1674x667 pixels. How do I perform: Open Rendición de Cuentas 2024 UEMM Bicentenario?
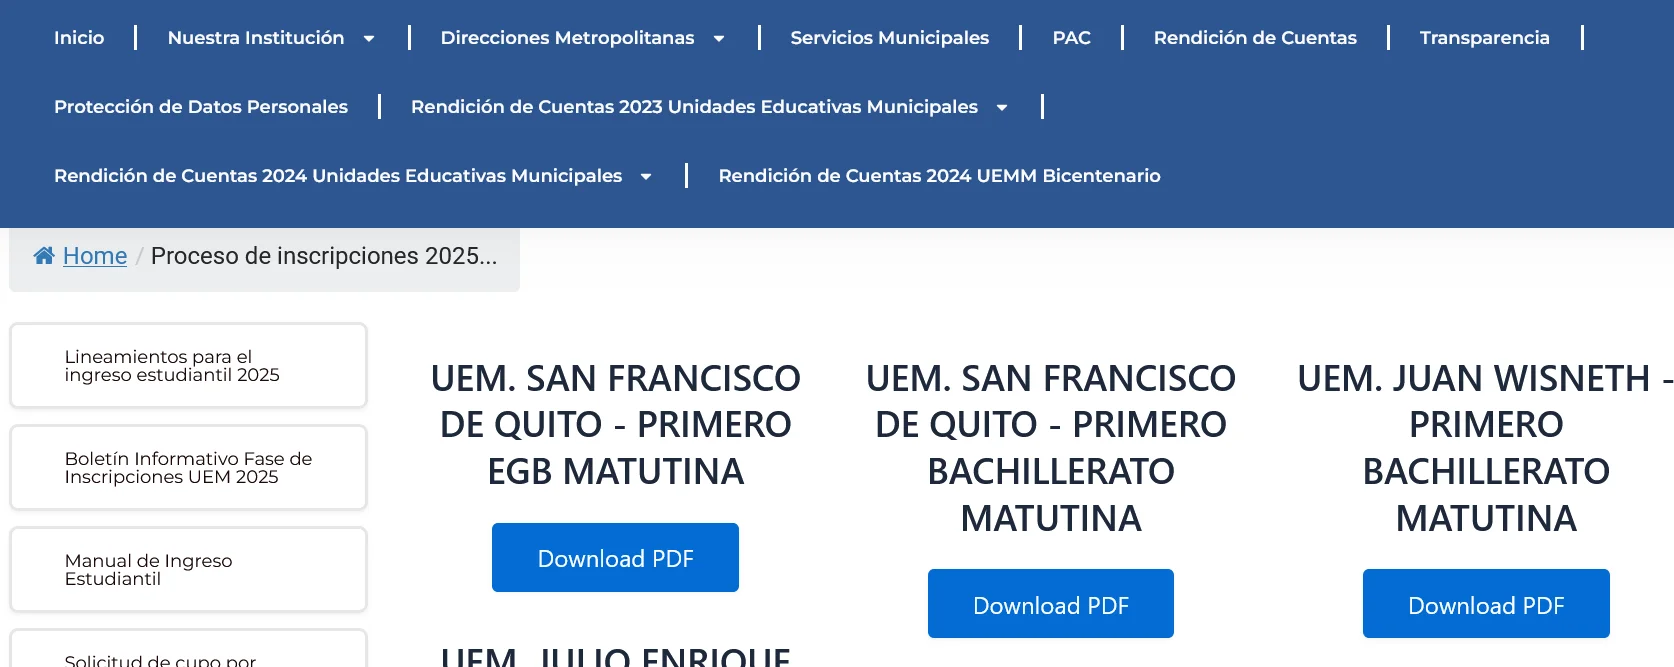(940, 176)
